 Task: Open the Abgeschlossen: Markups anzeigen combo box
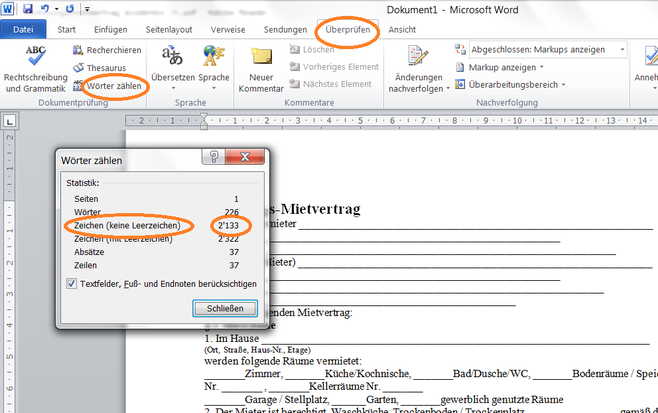(548, 50)
